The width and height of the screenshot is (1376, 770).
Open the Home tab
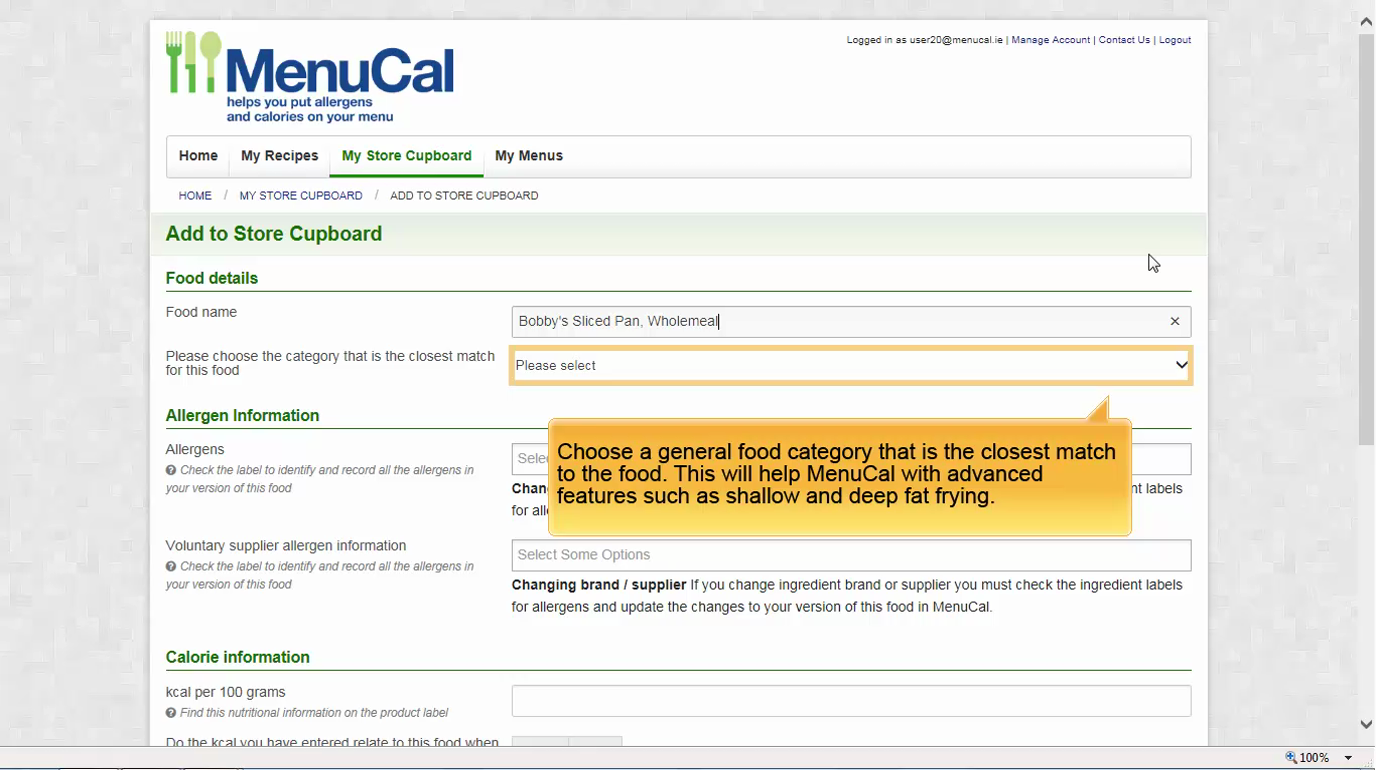(x=198, y=156)
